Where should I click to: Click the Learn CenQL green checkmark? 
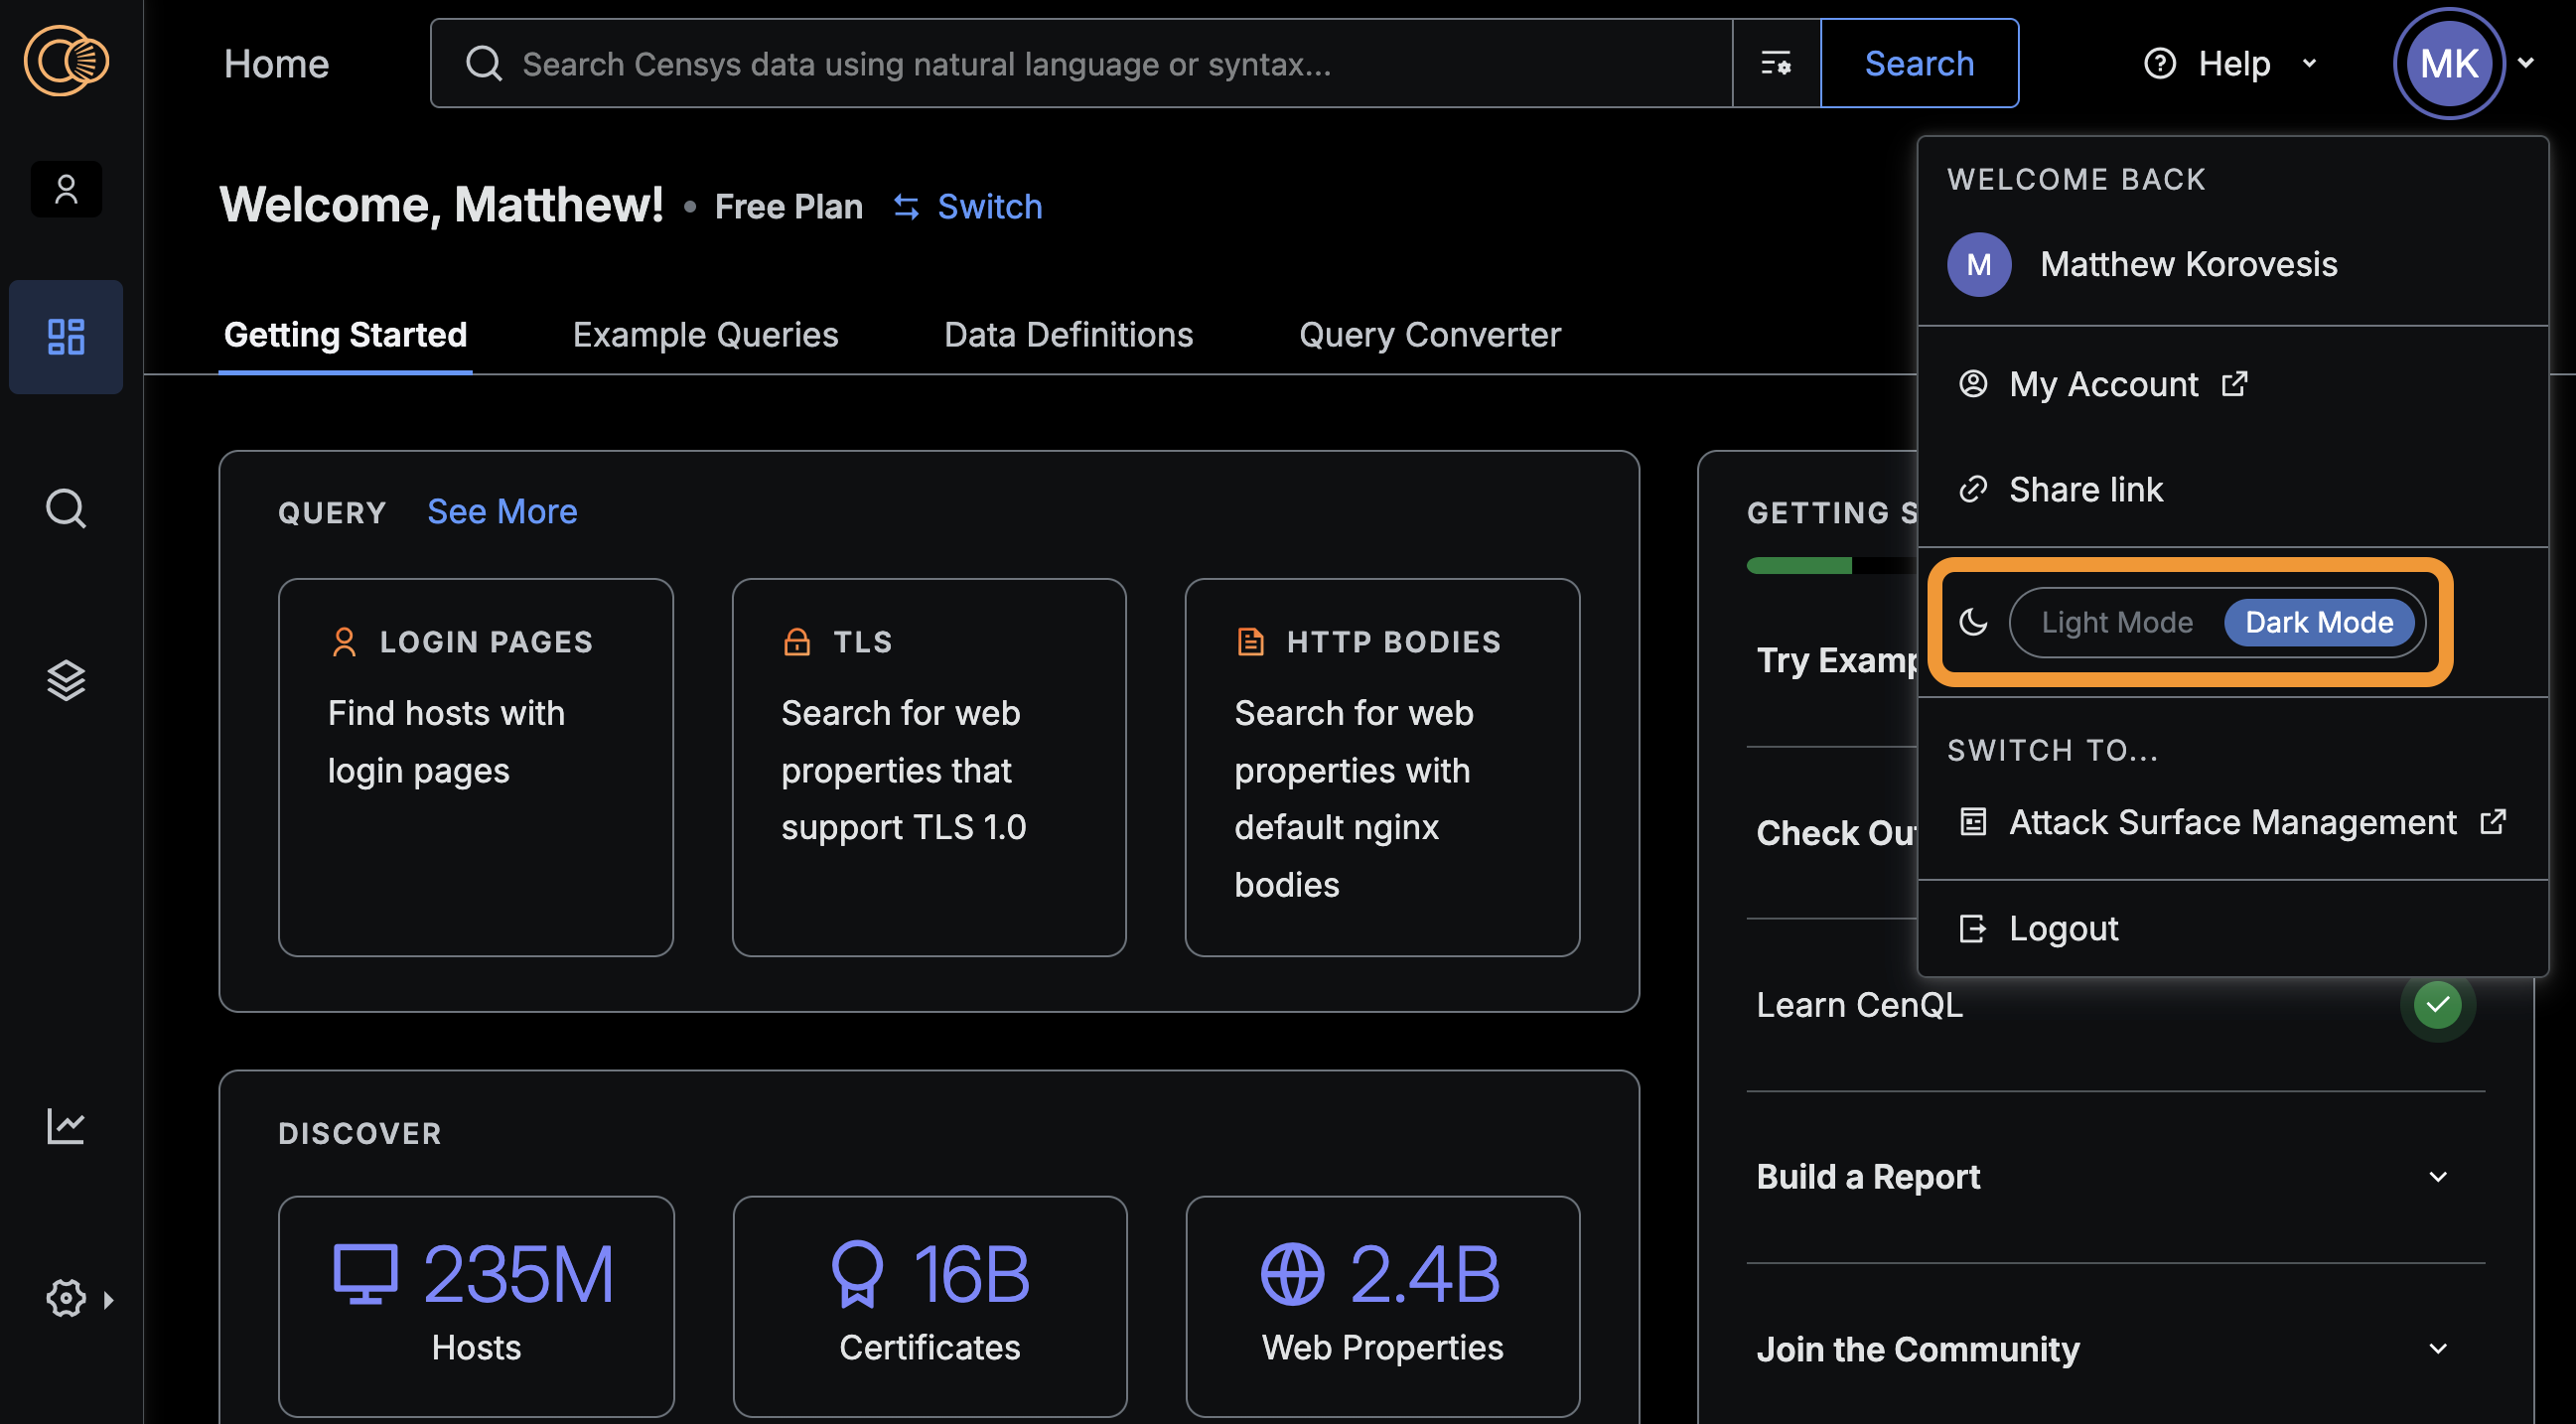(2437, 1005)
